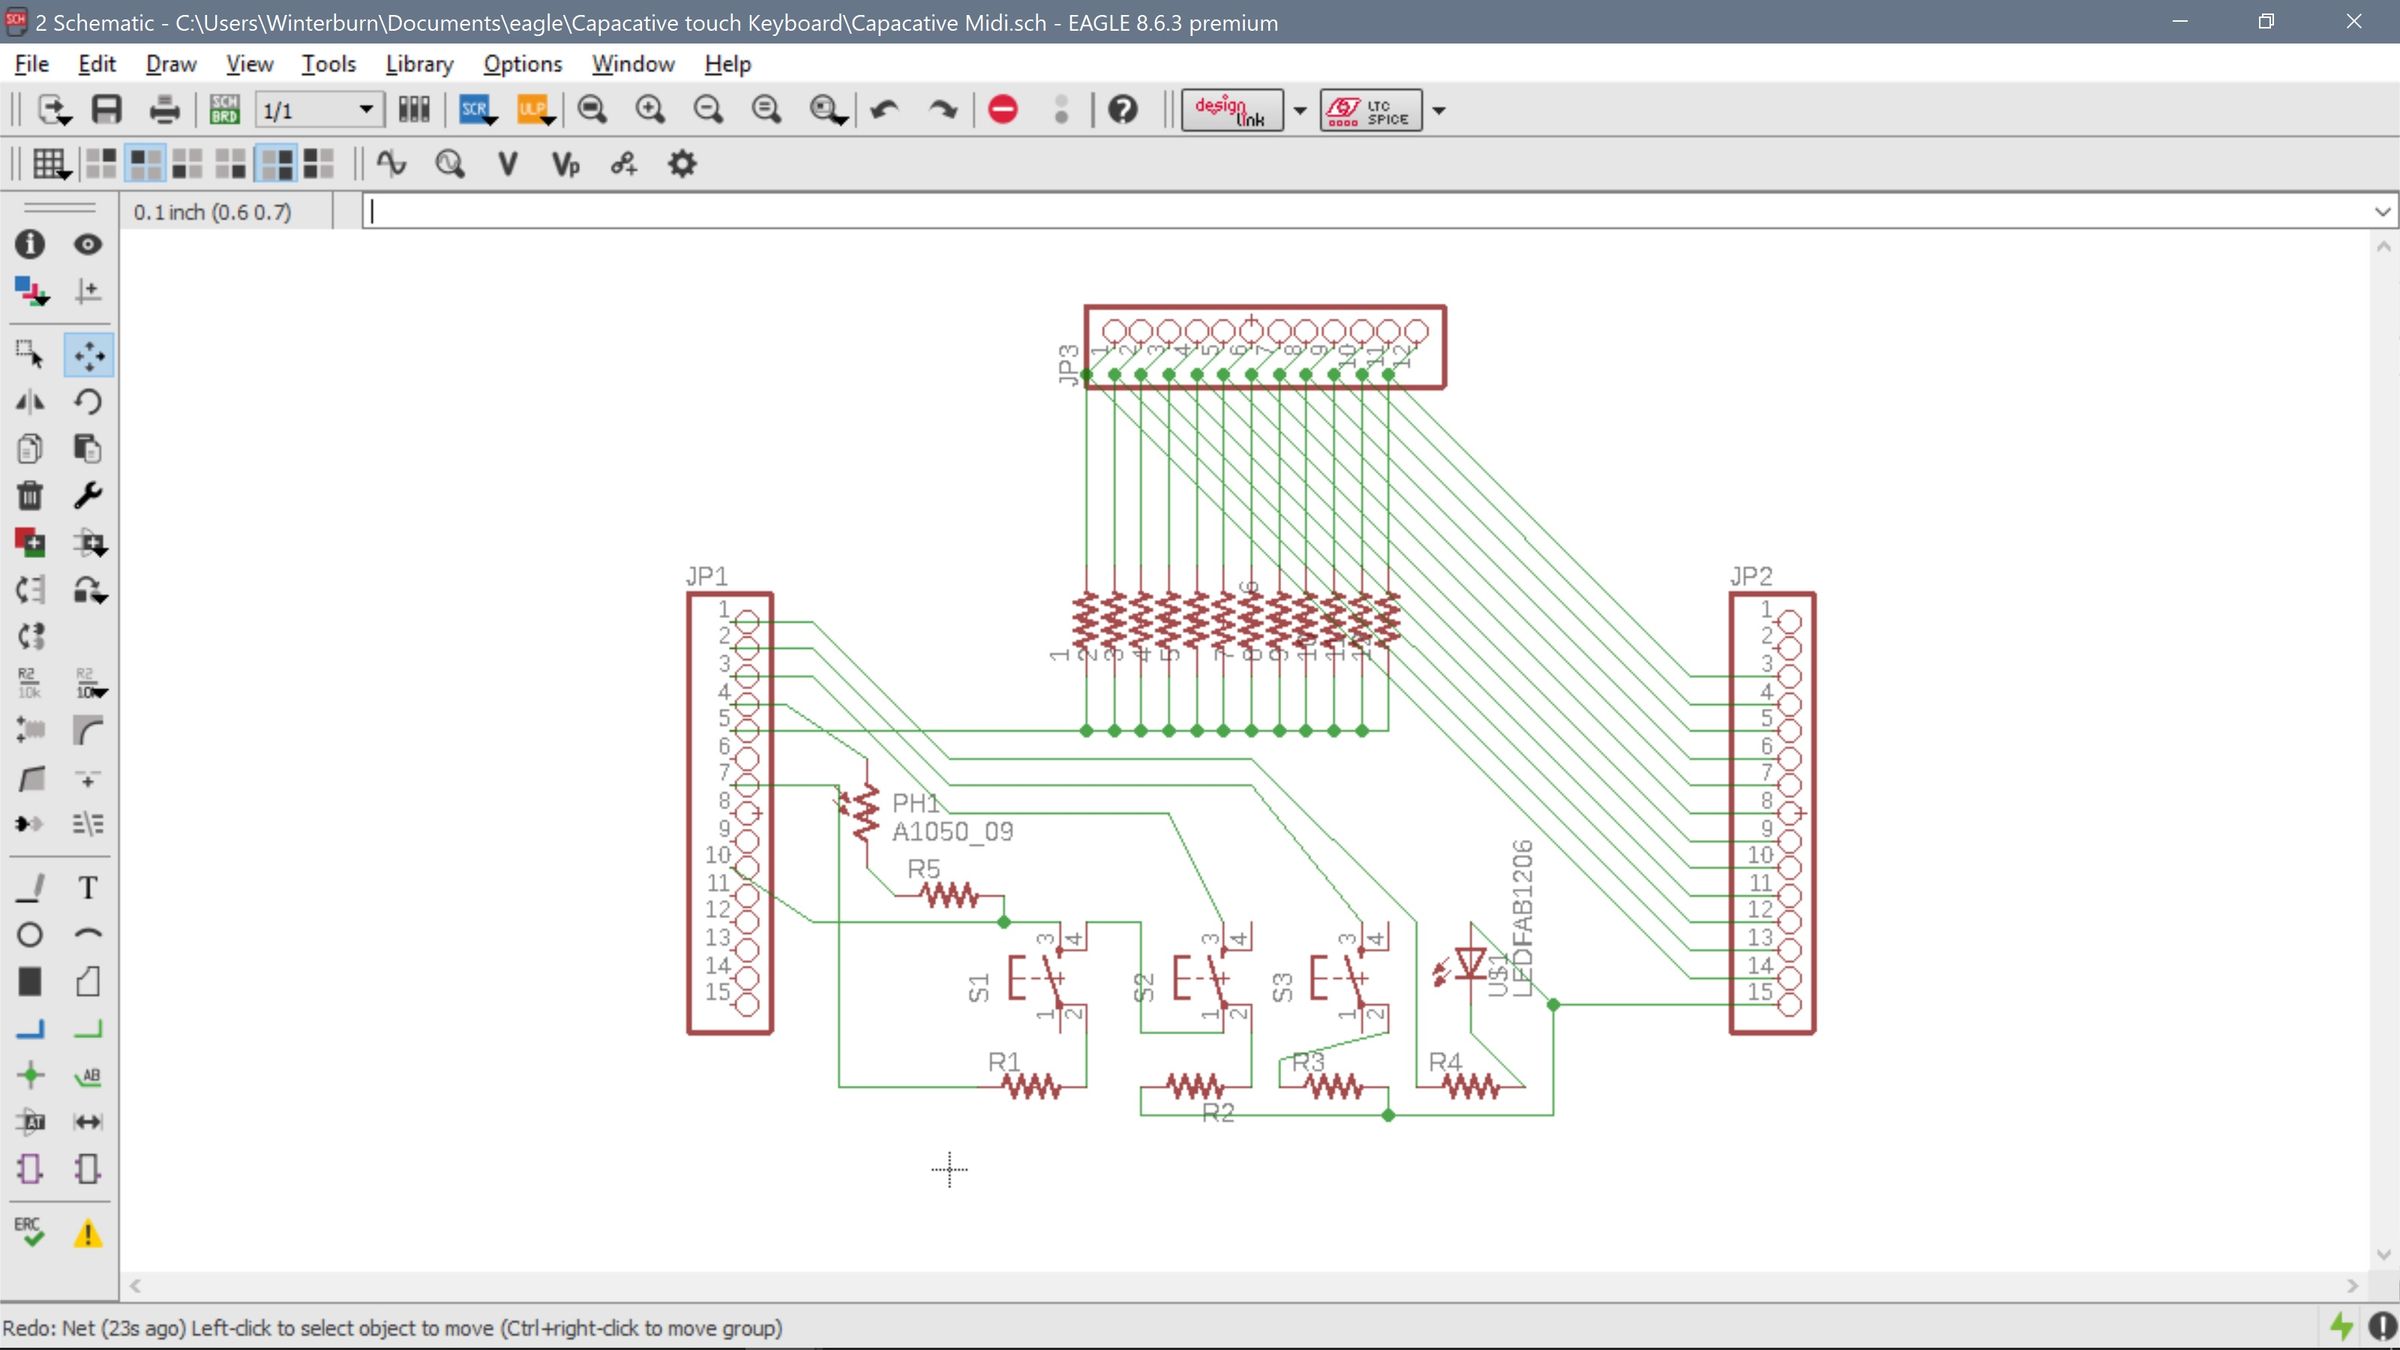The width and height of the screenshot is (2400, 1350).
Task: Click the Design Link button
Action: (1232, 110)
